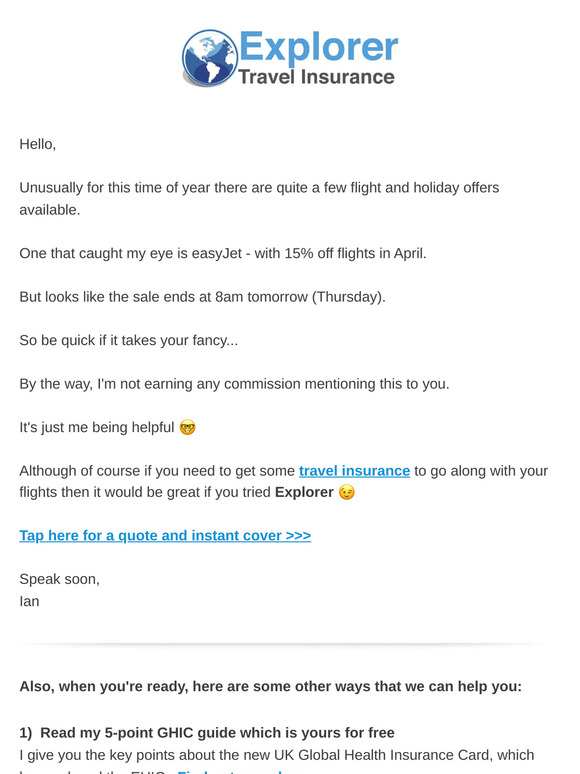Click the 'Unusually for this time of year' paragraph

point(259,198)
